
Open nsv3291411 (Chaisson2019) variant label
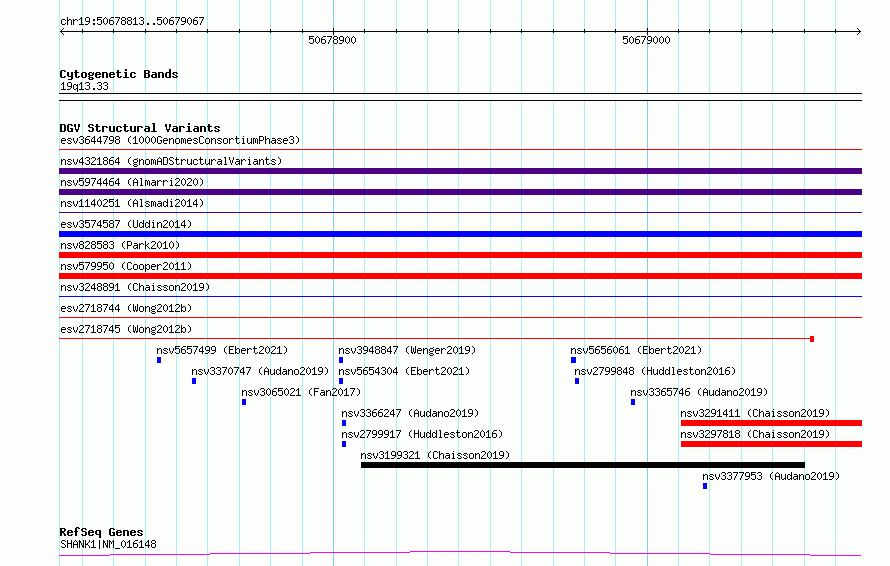coord(755,413)
